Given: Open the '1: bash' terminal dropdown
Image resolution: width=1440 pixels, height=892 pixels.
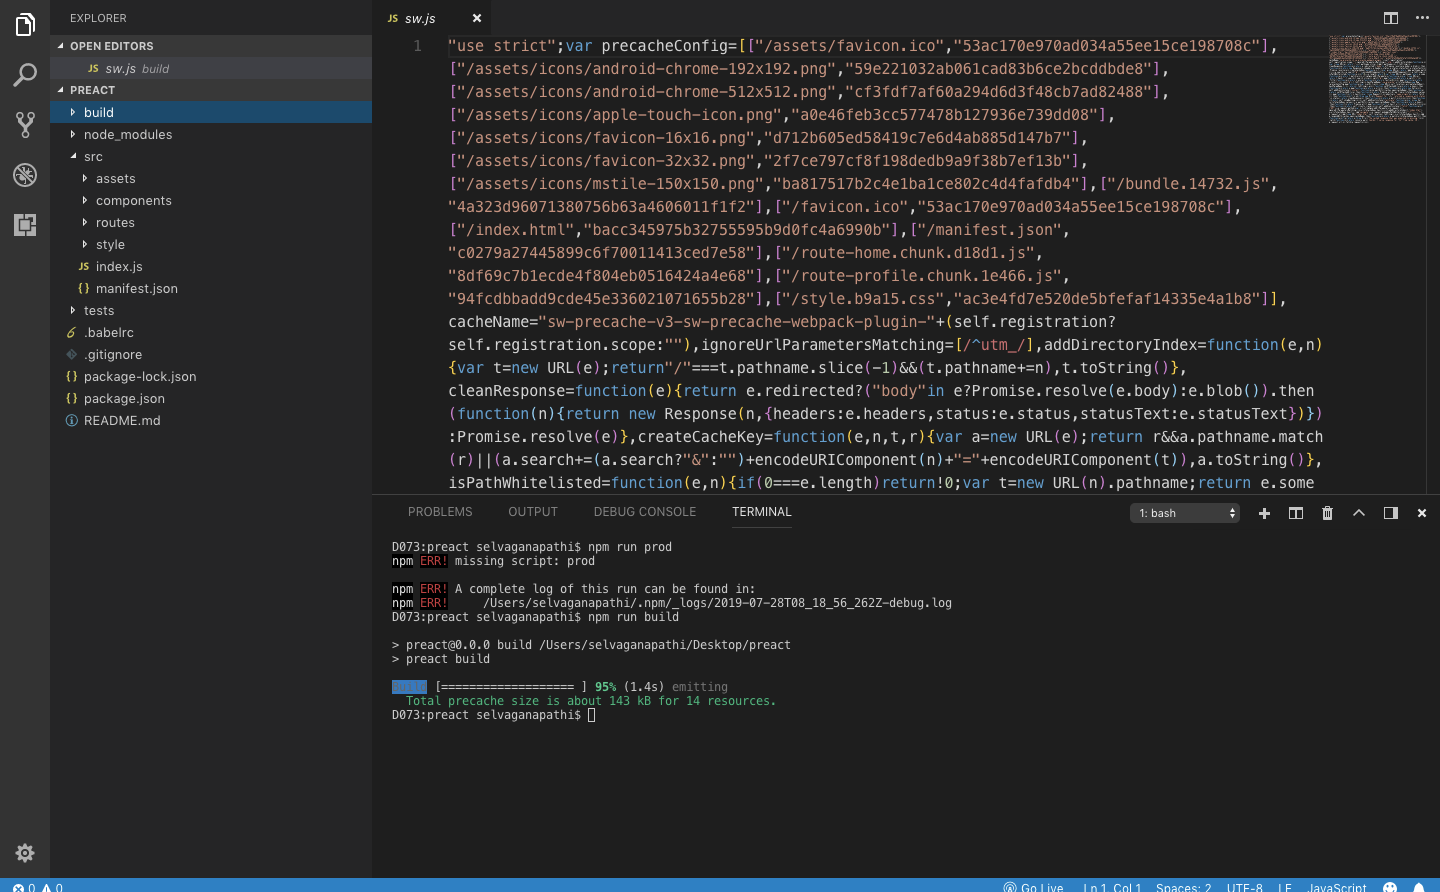Looking at the screenshot, I should tap(1184, 512).
